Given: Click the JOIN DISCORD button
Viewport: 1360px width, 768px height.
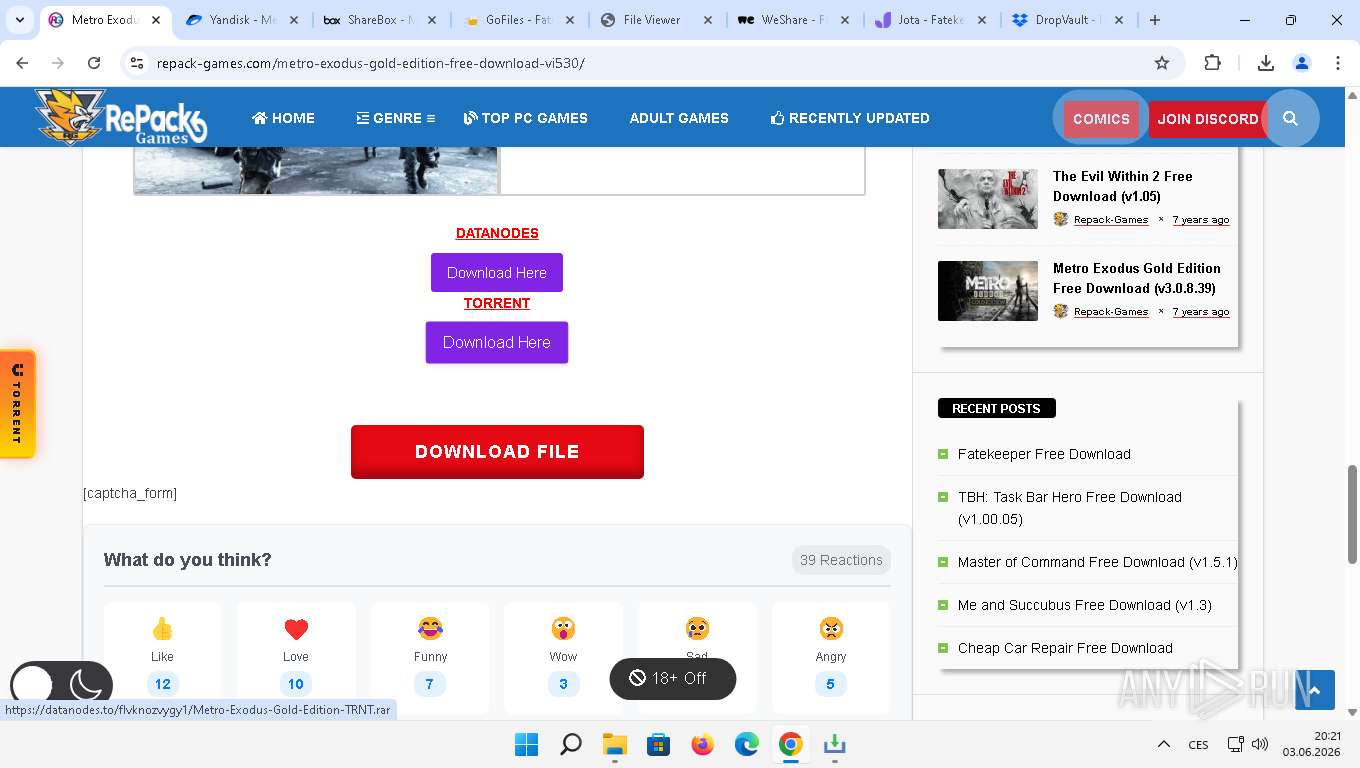Looking at the screenshot, I should [1207, 119].
